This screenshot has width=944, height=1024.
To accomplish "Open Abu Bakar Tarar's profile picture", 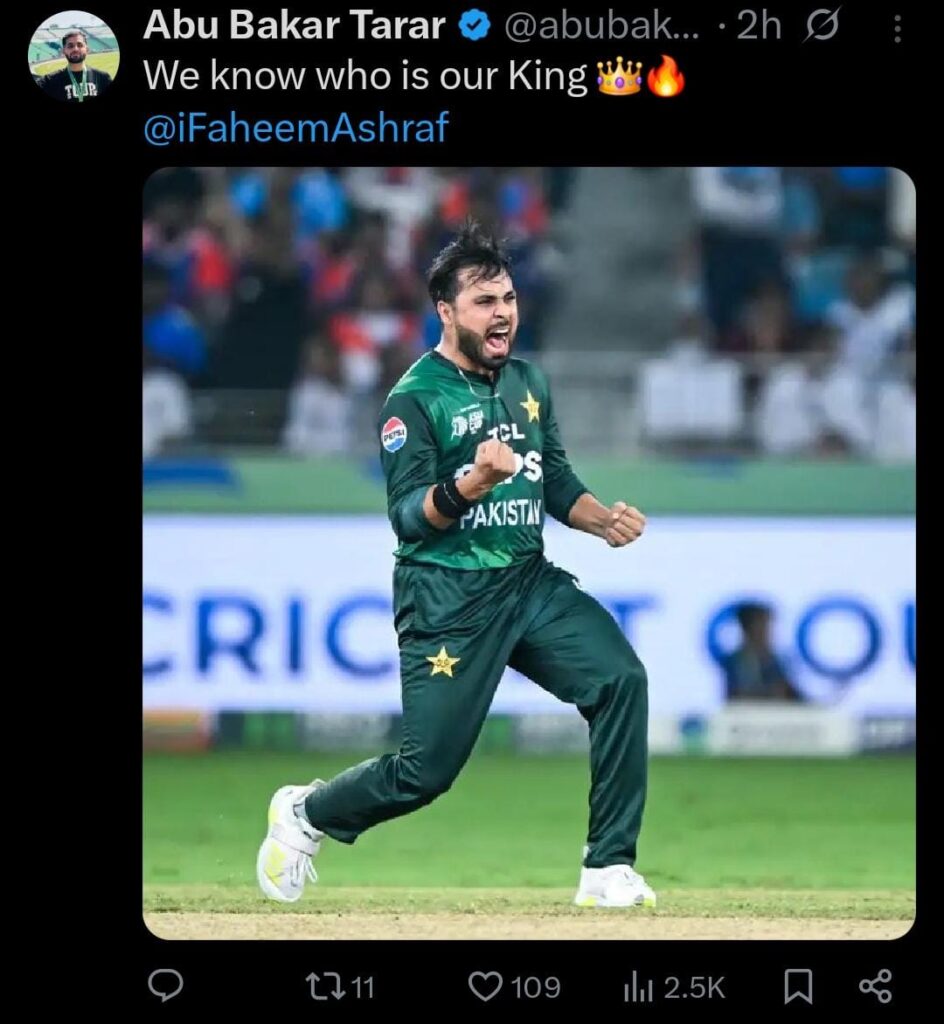I will (74, 56).
